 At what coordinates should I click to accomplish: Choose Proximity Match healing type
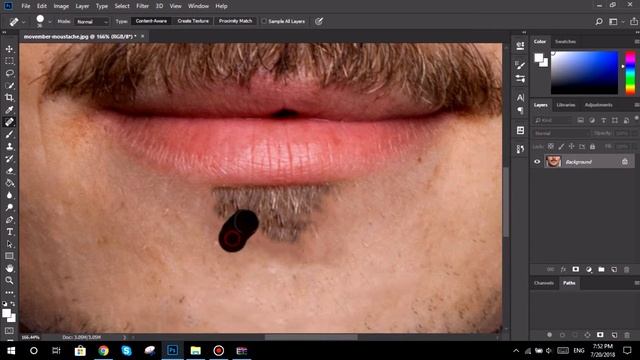coord(235,21)
